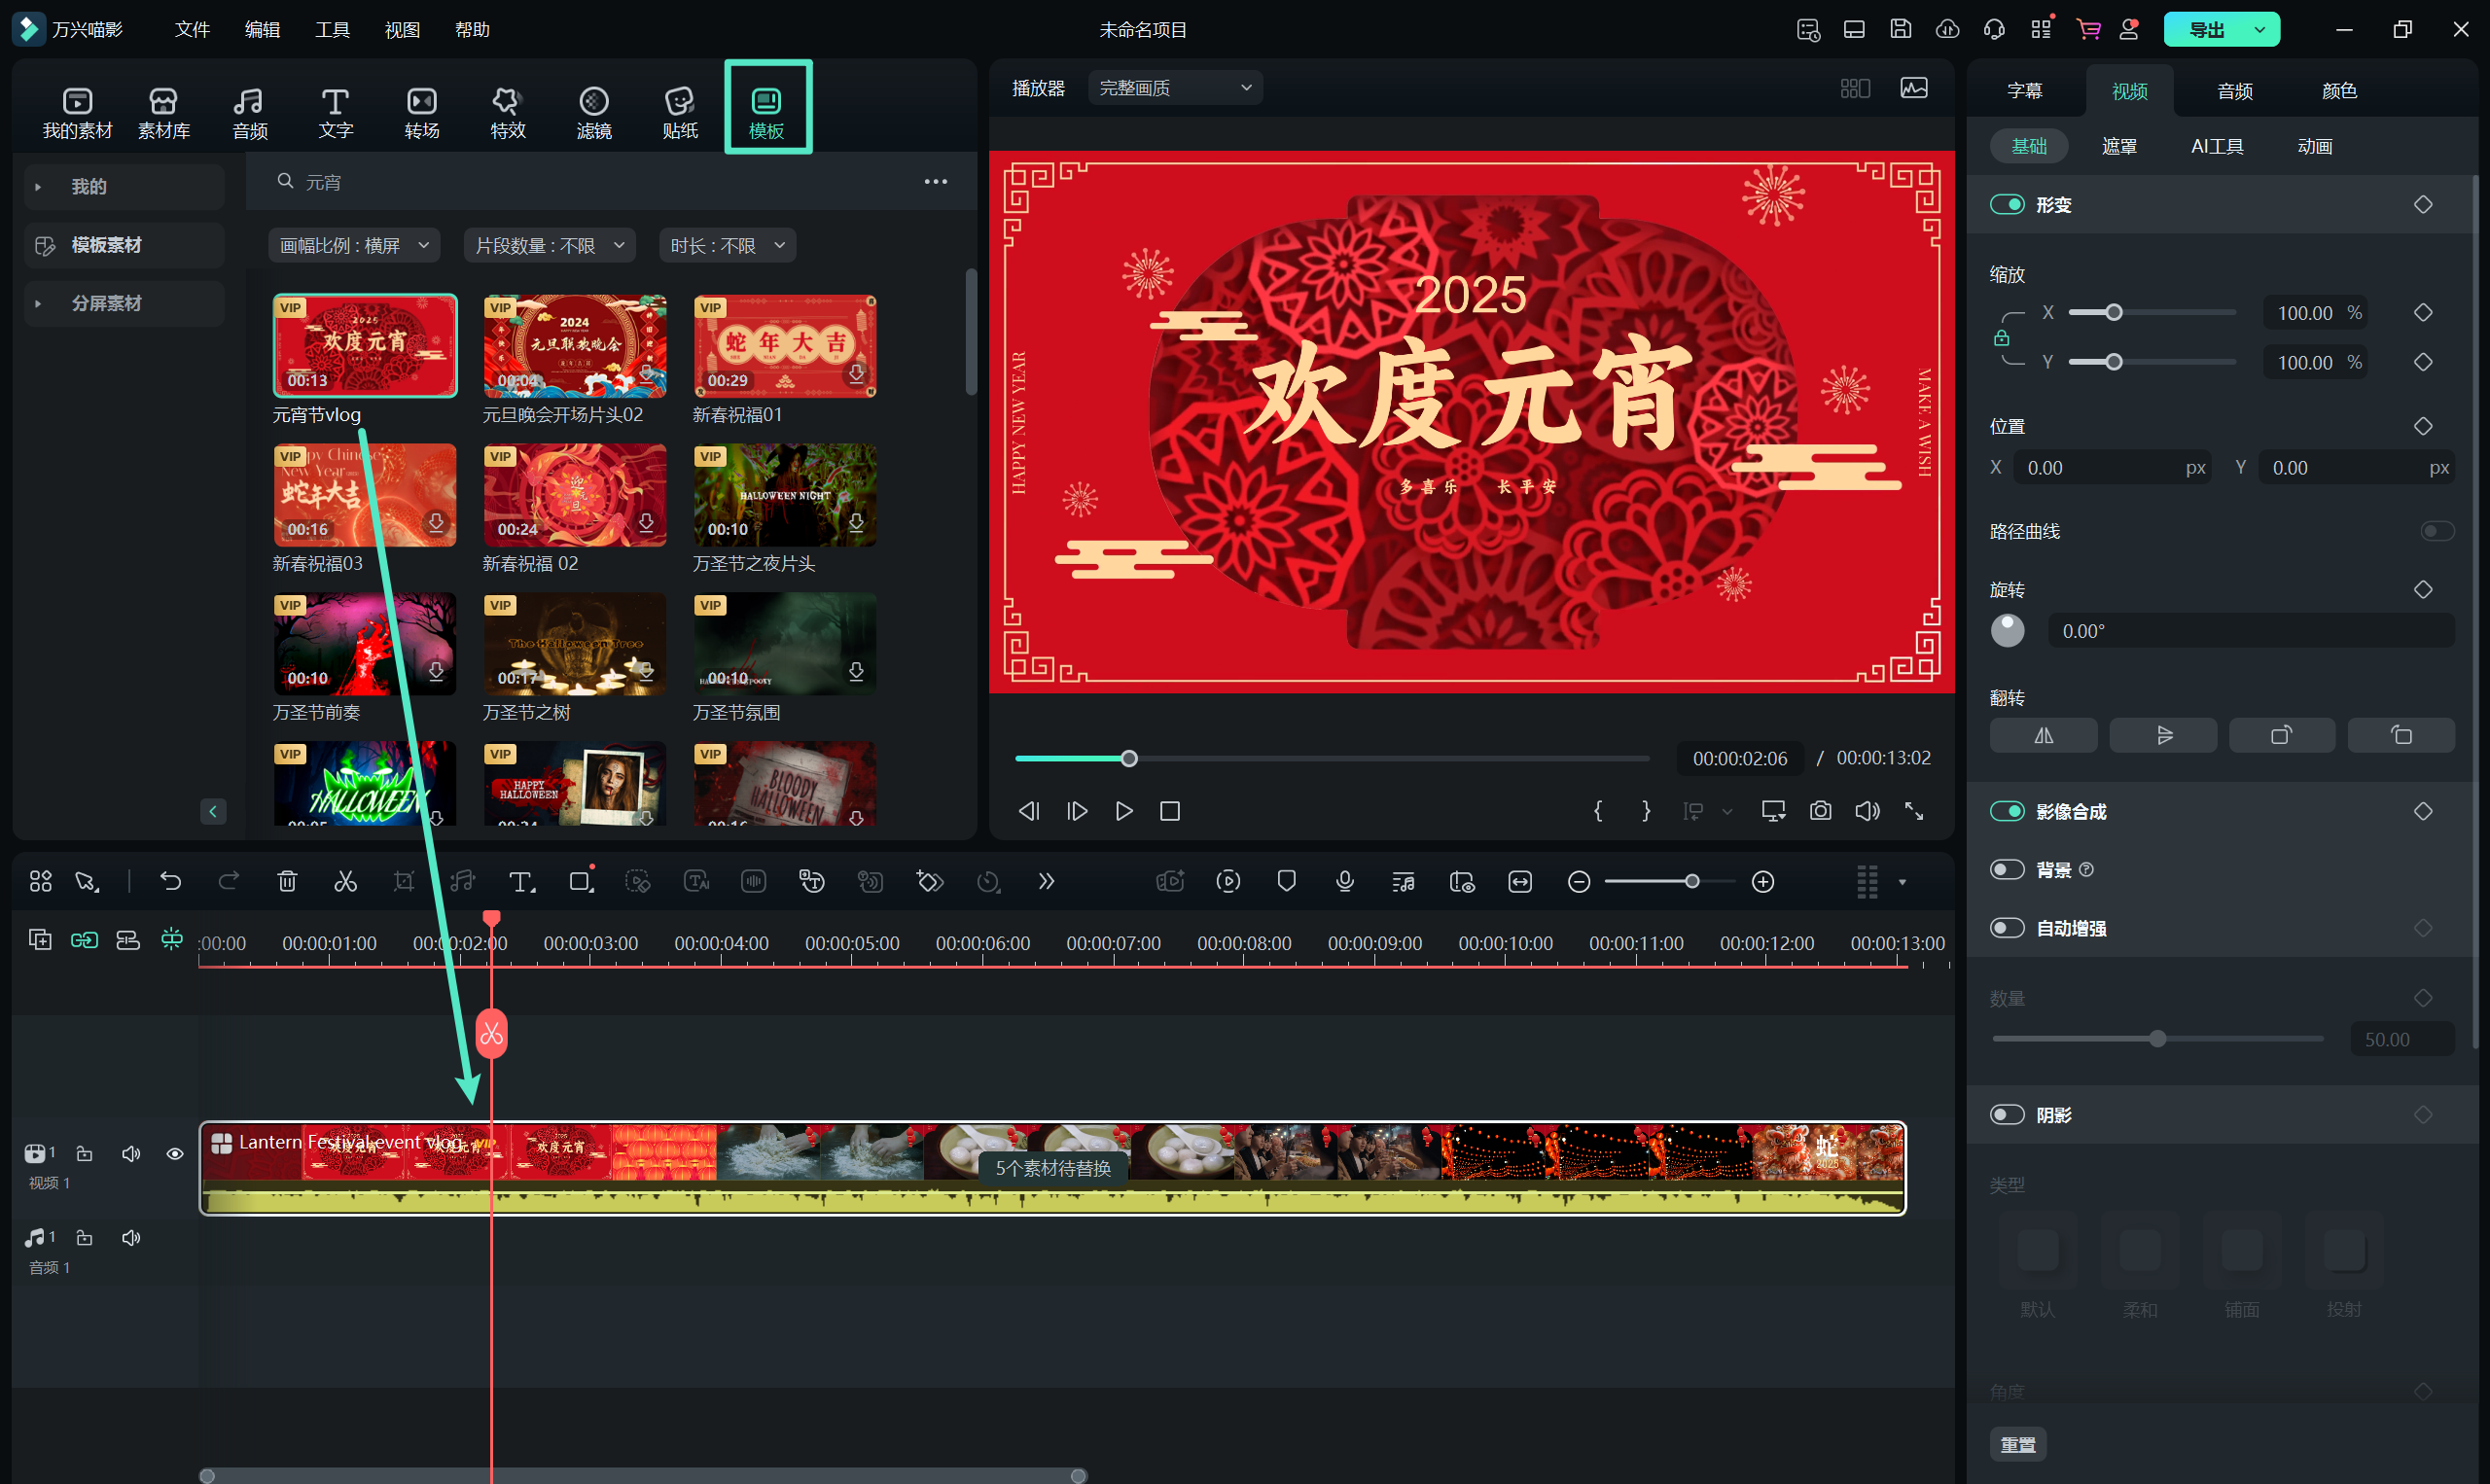Click the scissors split icon in timeline toolbar
2490x1484 pixels.
click(345, 881)
